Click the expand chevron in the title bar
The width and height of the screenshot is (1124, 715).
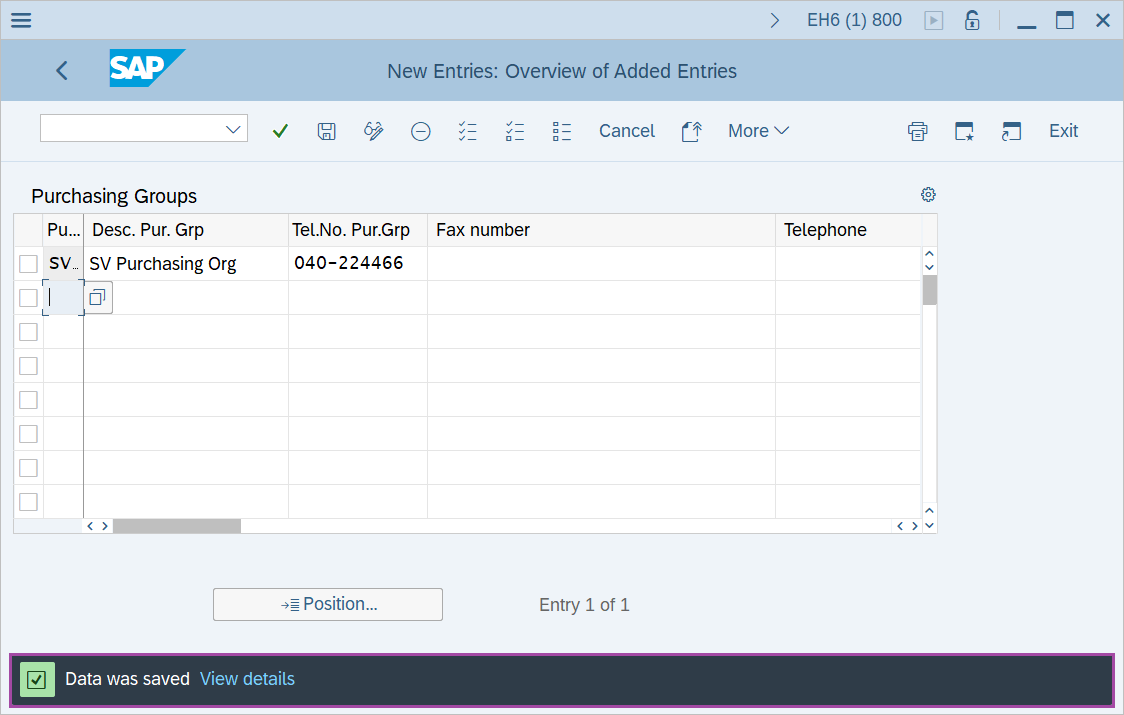coord(775,19)
